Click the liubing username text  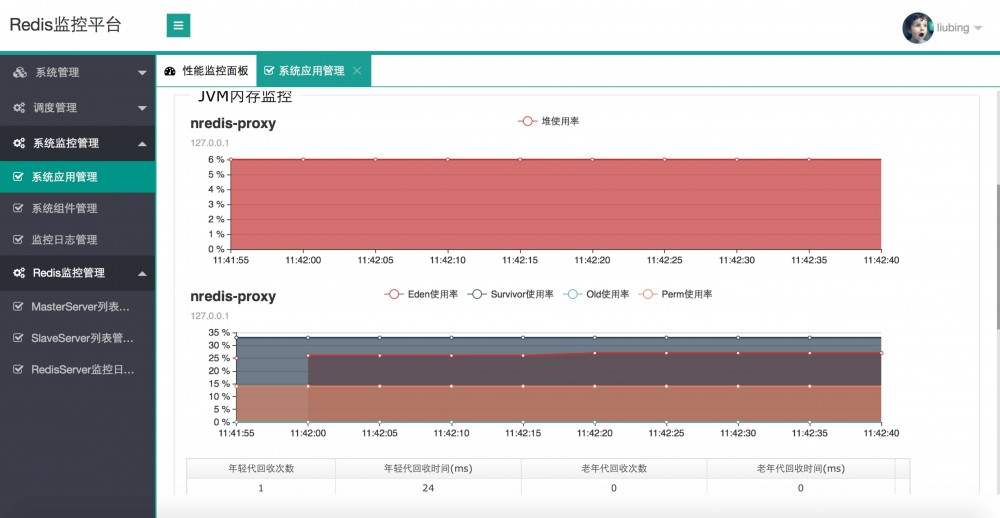pyautogui.click(x=953, y=28)
